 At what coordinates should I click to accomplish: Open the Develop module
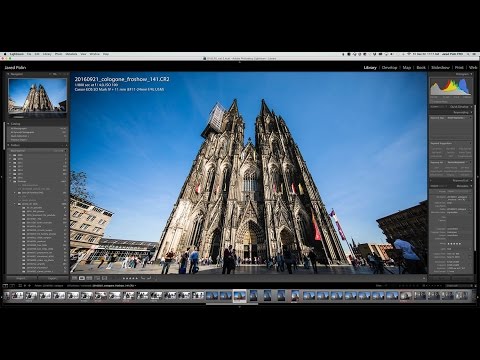tap(389, 67)
